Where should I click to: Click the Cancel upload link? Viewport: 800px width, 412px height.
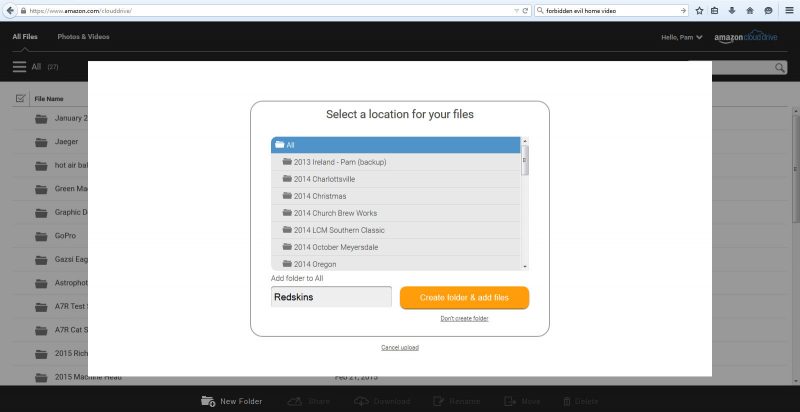click(399, 347)
